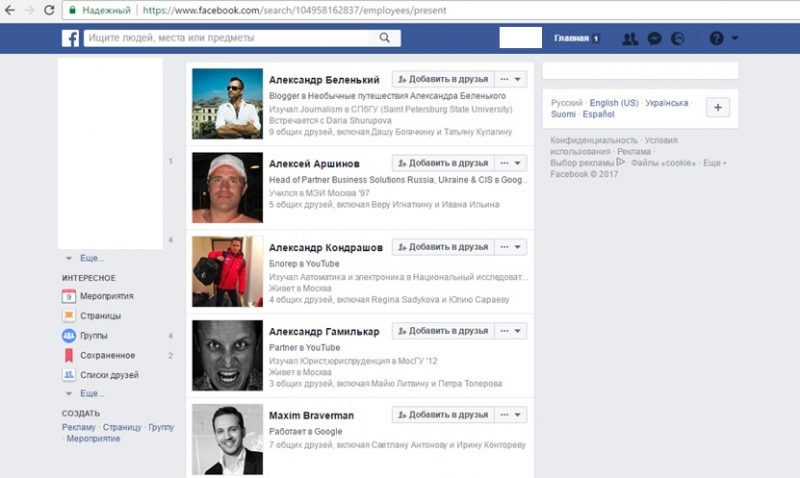This screenshot has width=800, height=478.
Task: Expand Еще below Списки друзей
Action: click(92, 393)
